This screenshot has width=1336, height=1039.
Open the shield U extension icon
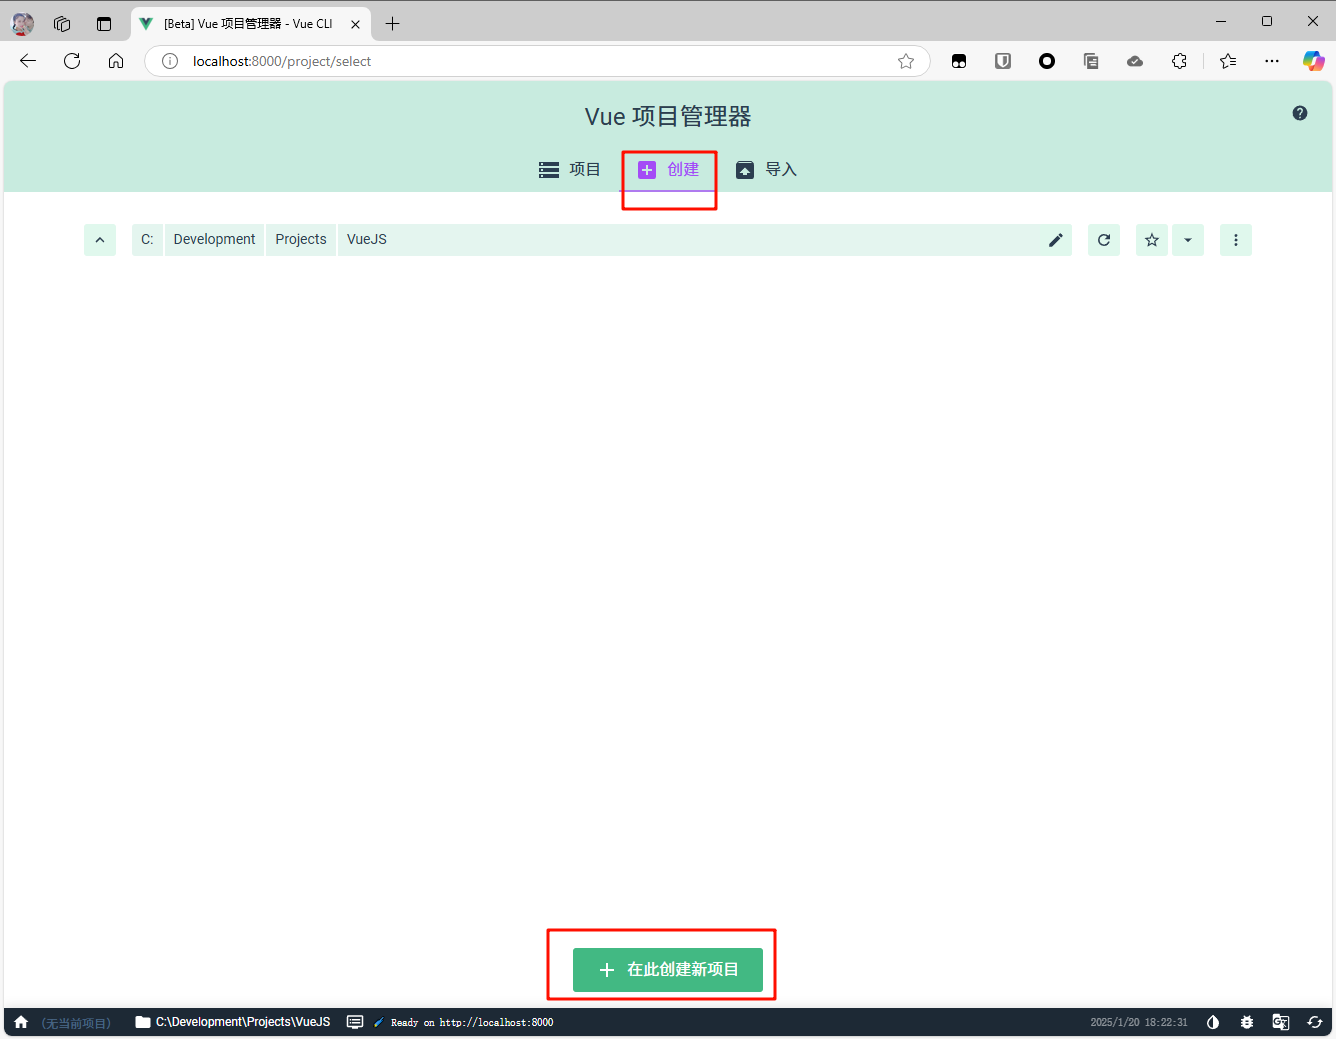(1003, 61)
